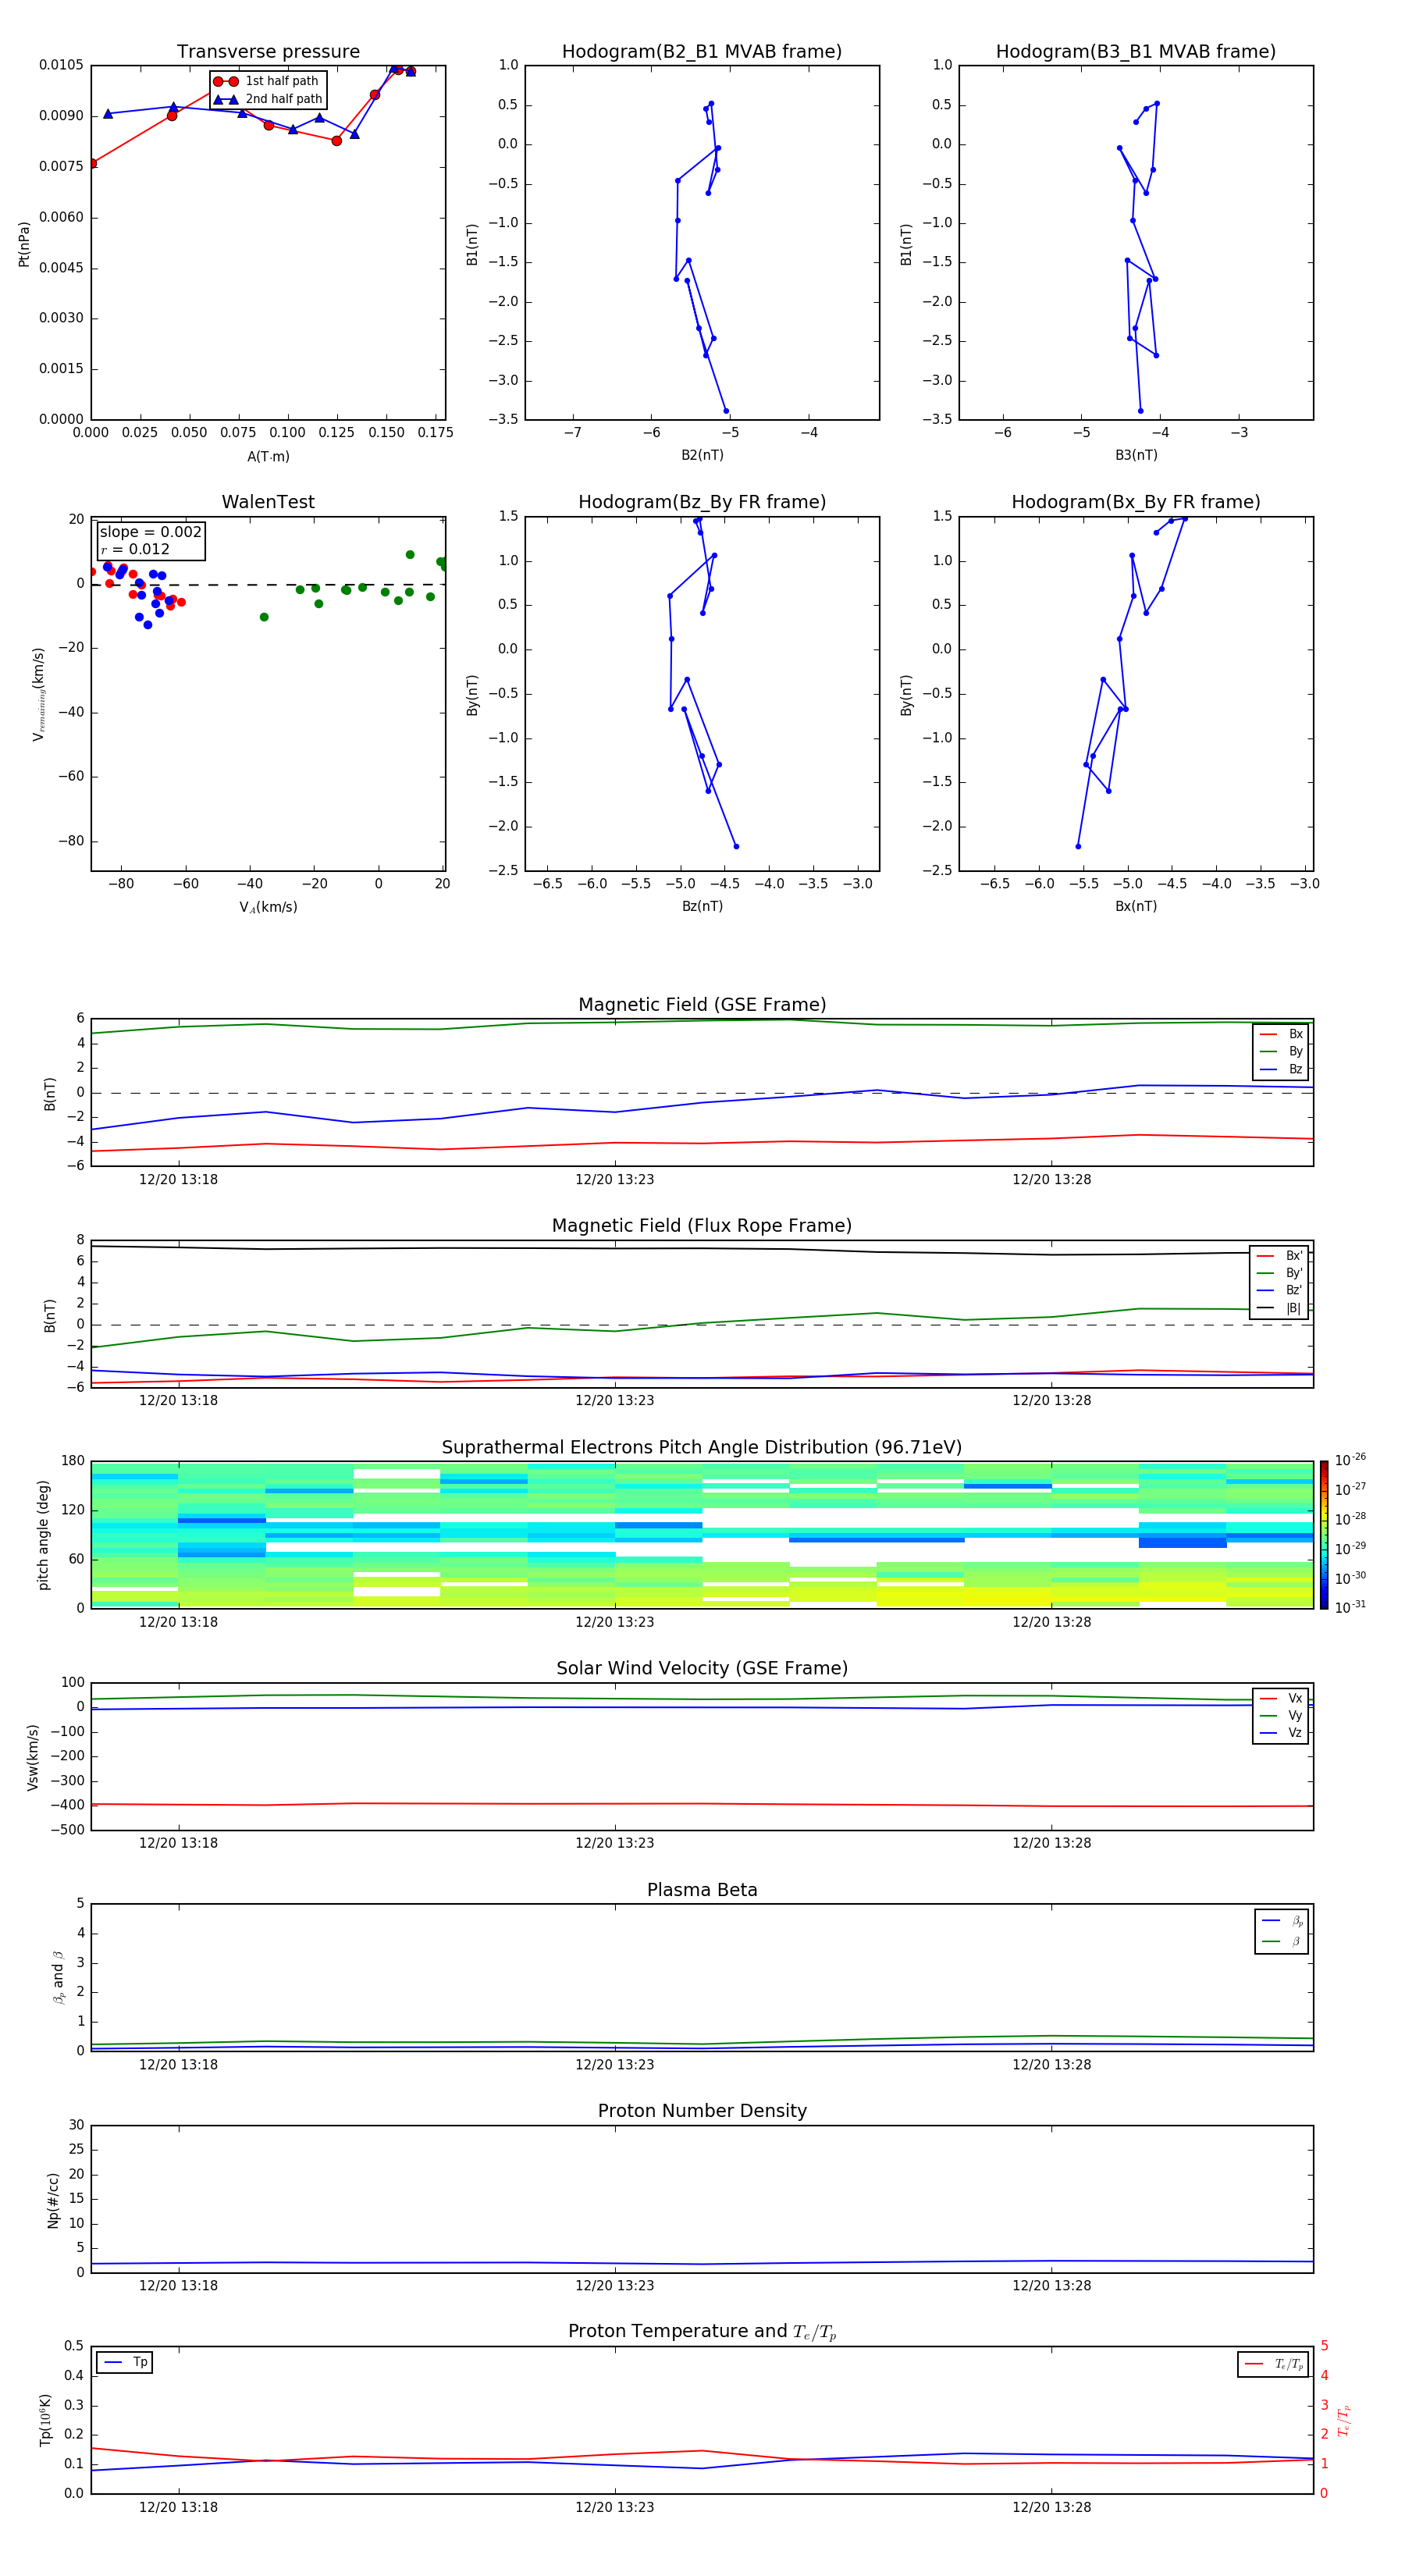Click the "Vremaining(km/s)" y-axis label
Viewport: 1405px width, 2576px height.
(38, 694)
